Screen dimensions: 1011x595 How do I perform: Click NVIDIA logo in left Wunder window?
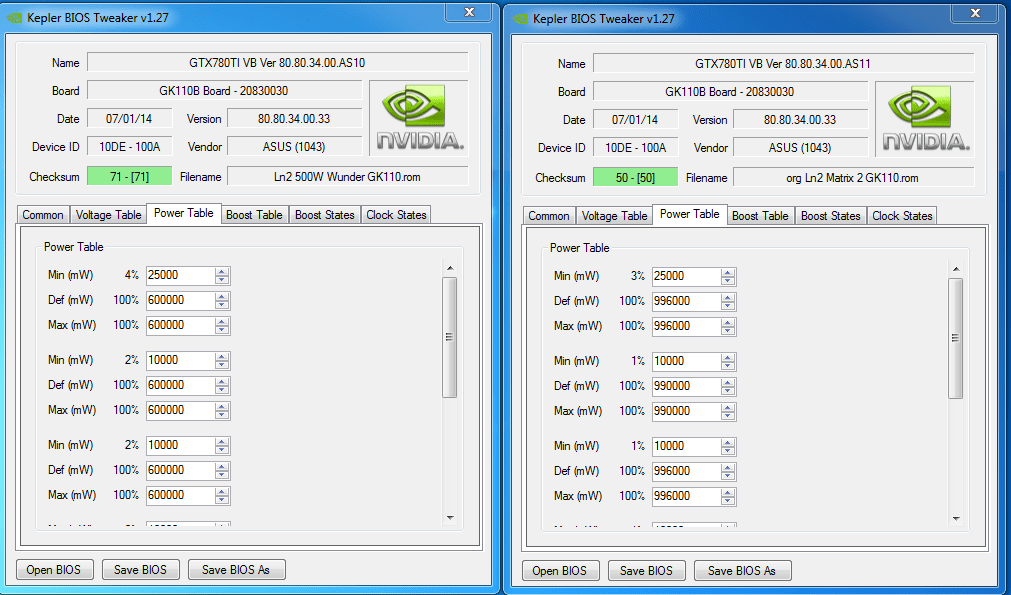pyautogui.click(x=419, y=118)
